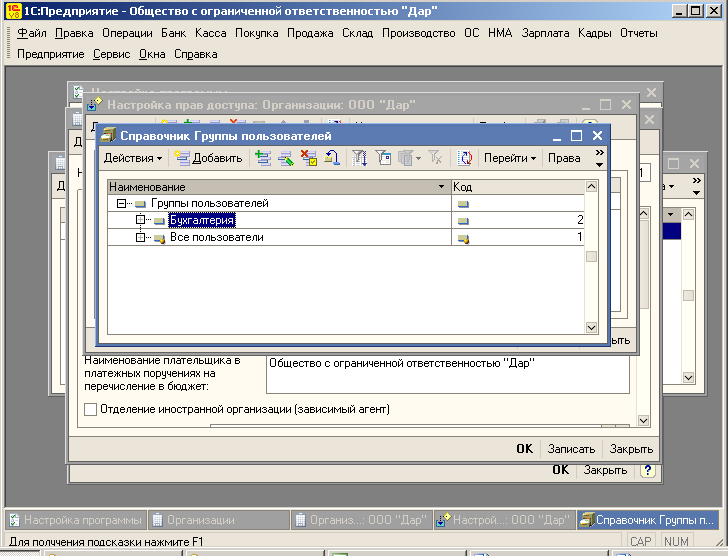Collapse the Группы пользователей tree root
Screen dimensions: 728x556
[x=121, y=204]
